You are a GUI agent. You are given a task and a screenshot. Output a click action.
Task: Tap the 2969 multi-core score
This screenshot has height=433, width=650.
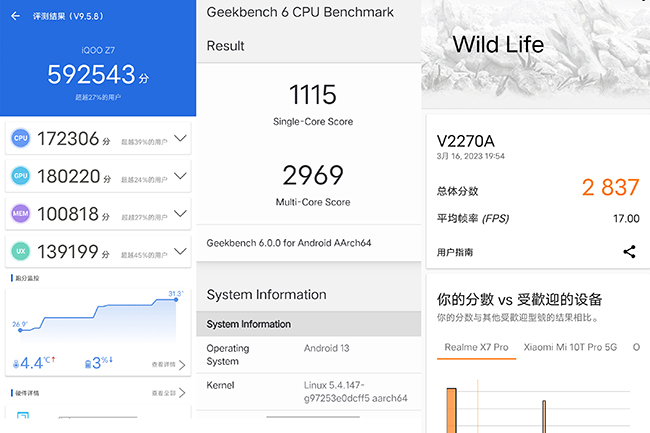pos(313,175)
